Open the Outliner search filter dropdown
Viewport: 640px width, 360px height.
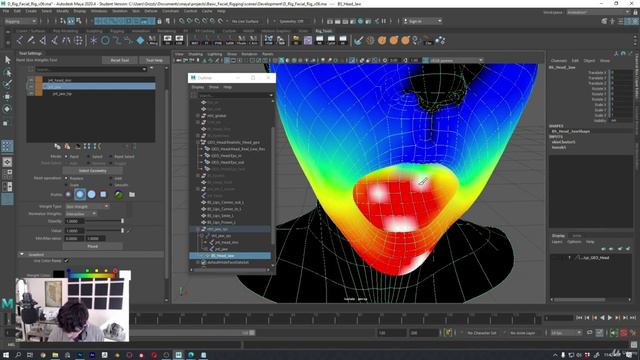[271, 95]
